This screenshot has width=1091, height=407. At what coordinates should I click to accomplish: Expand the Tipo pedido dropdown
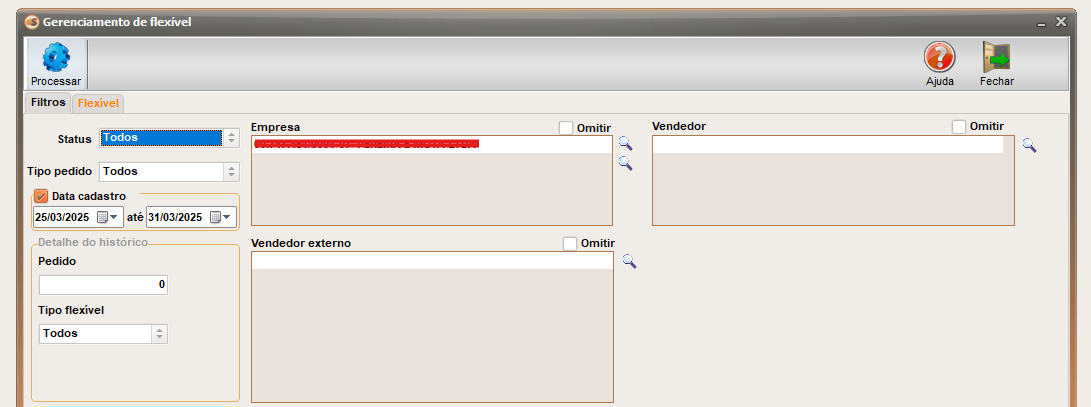[231, 172]
